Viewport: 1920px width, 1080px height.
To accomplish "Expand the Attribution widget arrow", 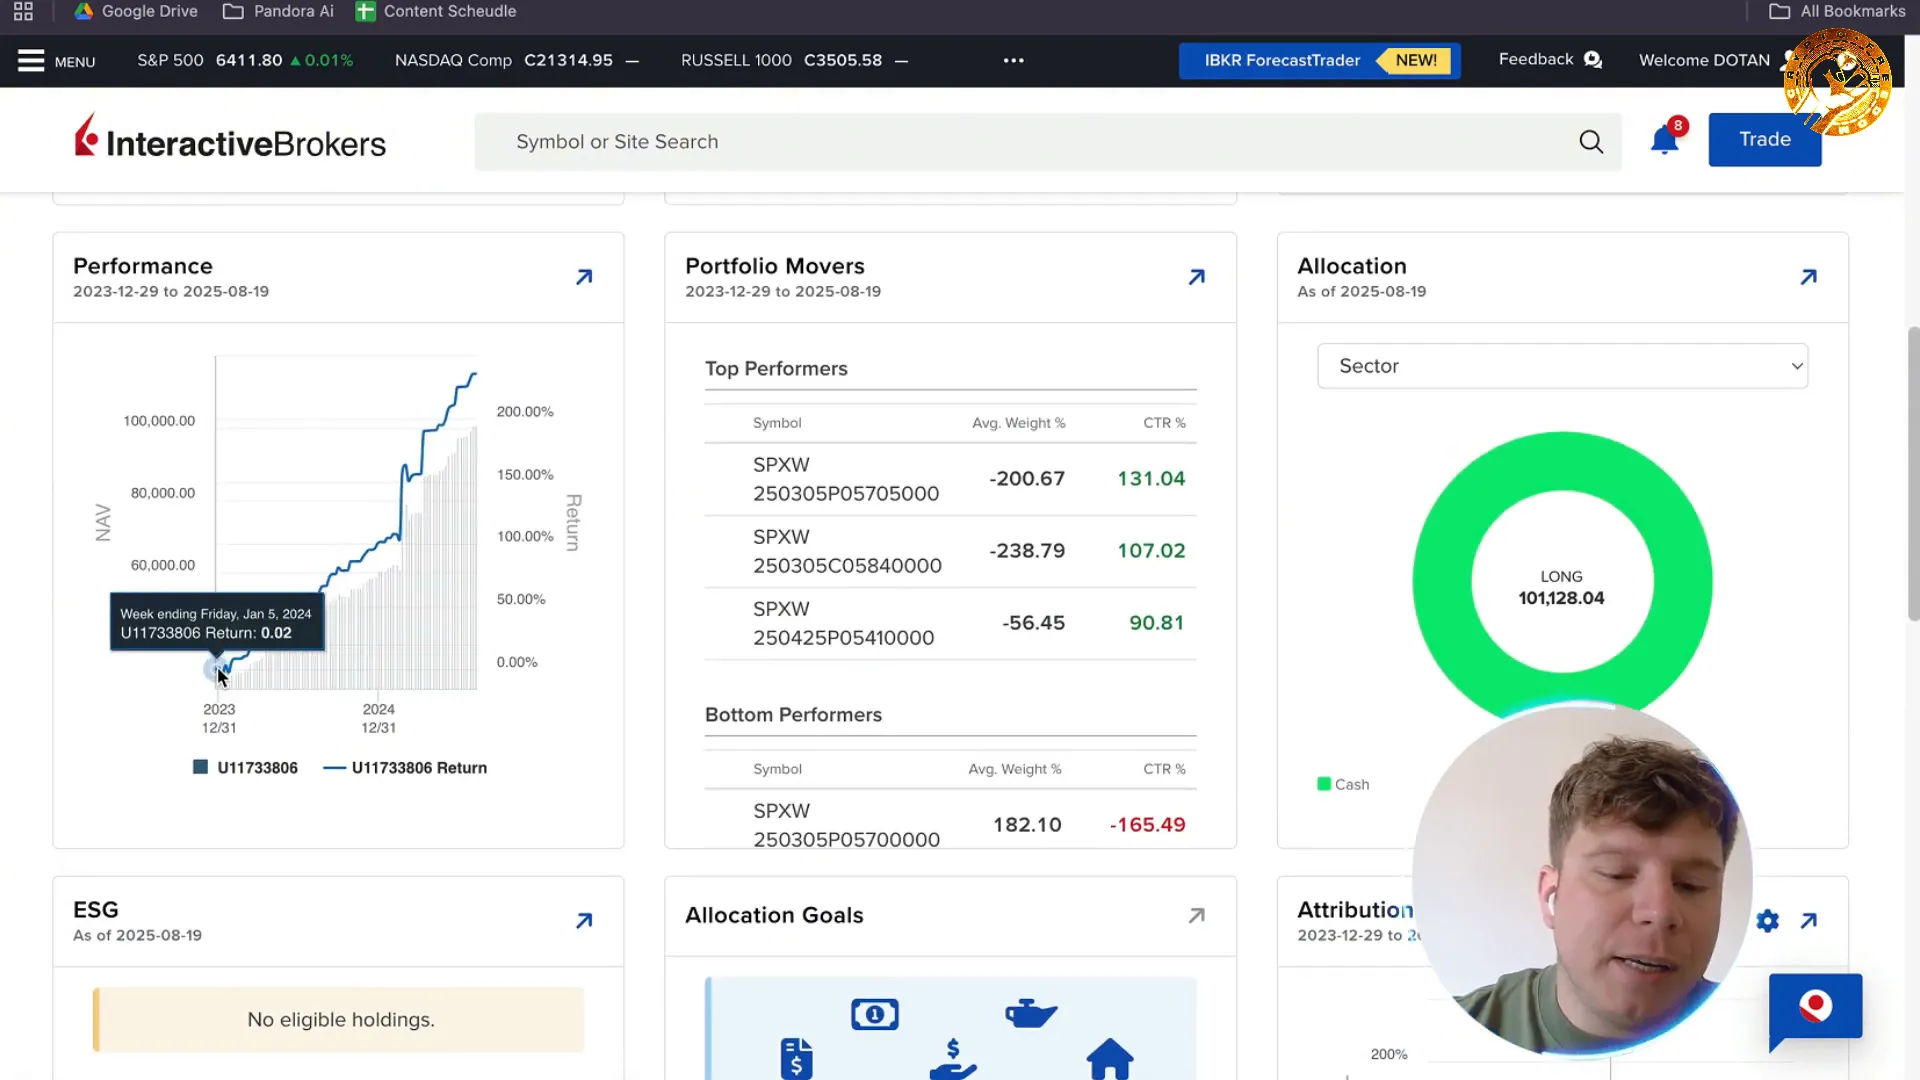I will pyautogui.click(x=1808, y=921).
